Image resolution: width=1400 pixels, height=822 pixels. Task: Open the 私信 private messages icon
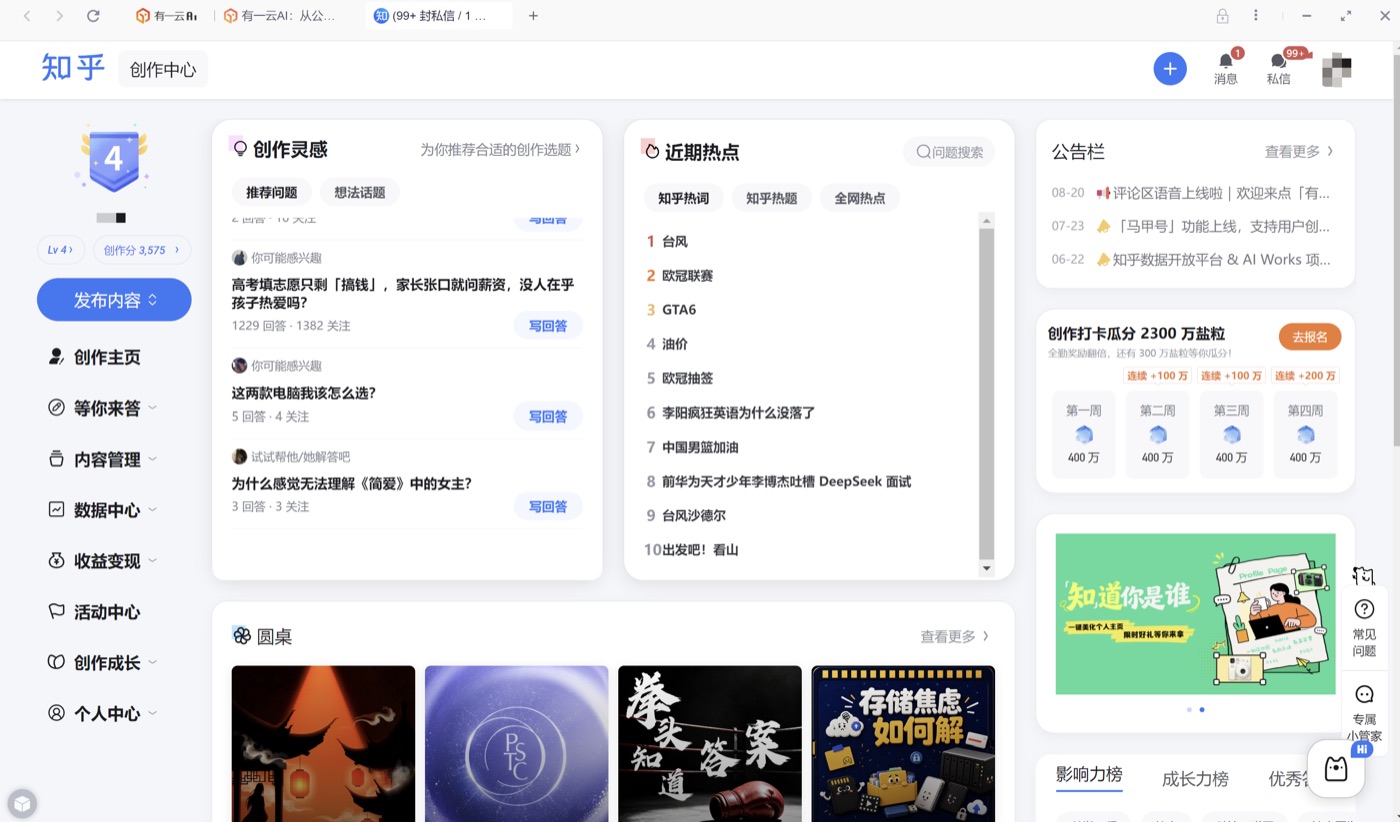click(1279, 68)
